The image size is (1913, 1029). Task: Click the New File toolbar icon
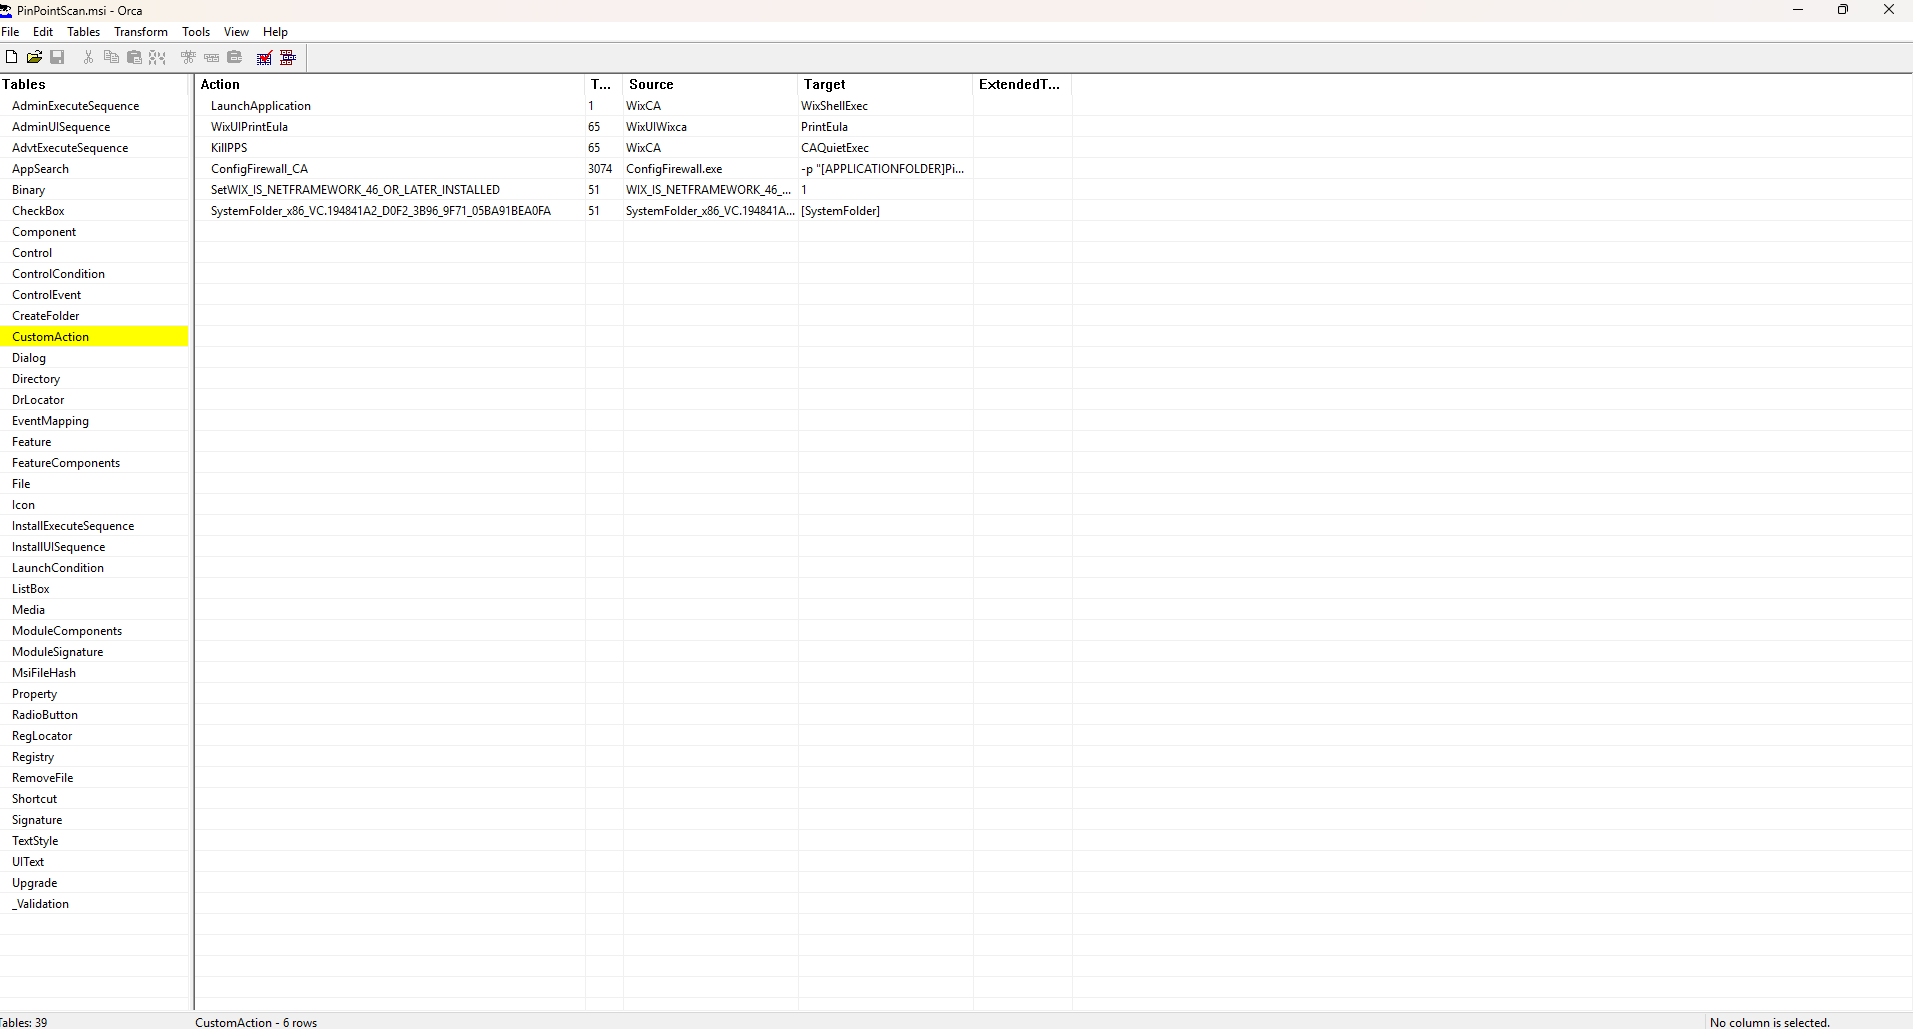[12, 57]
